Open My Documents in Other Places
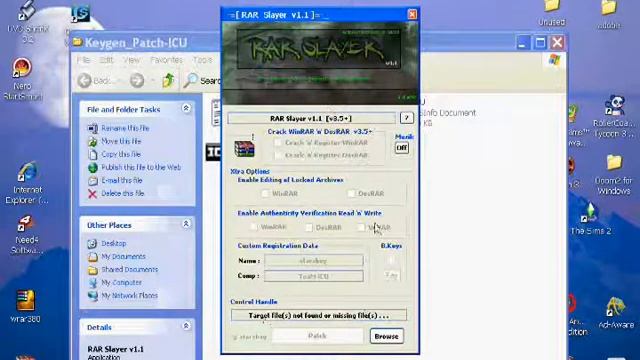This screenshot has width=640, height=360. pos(123,256)
